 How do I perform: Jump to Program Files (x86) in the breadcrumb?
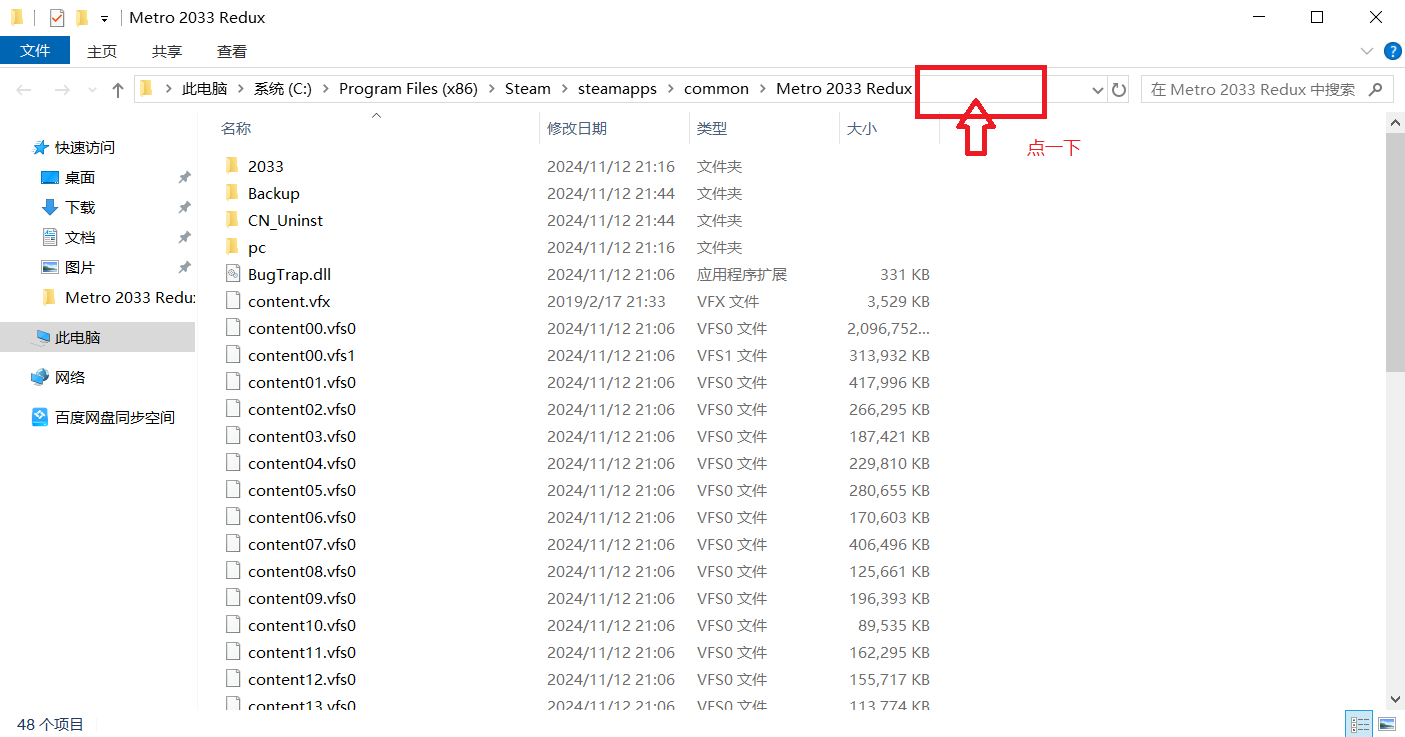coord(408,89)
